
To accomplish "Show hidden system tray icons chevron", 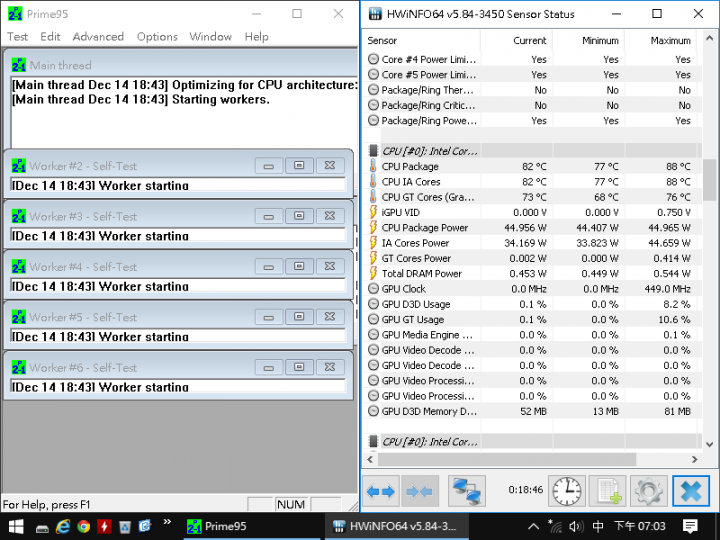I will (533, 526).
